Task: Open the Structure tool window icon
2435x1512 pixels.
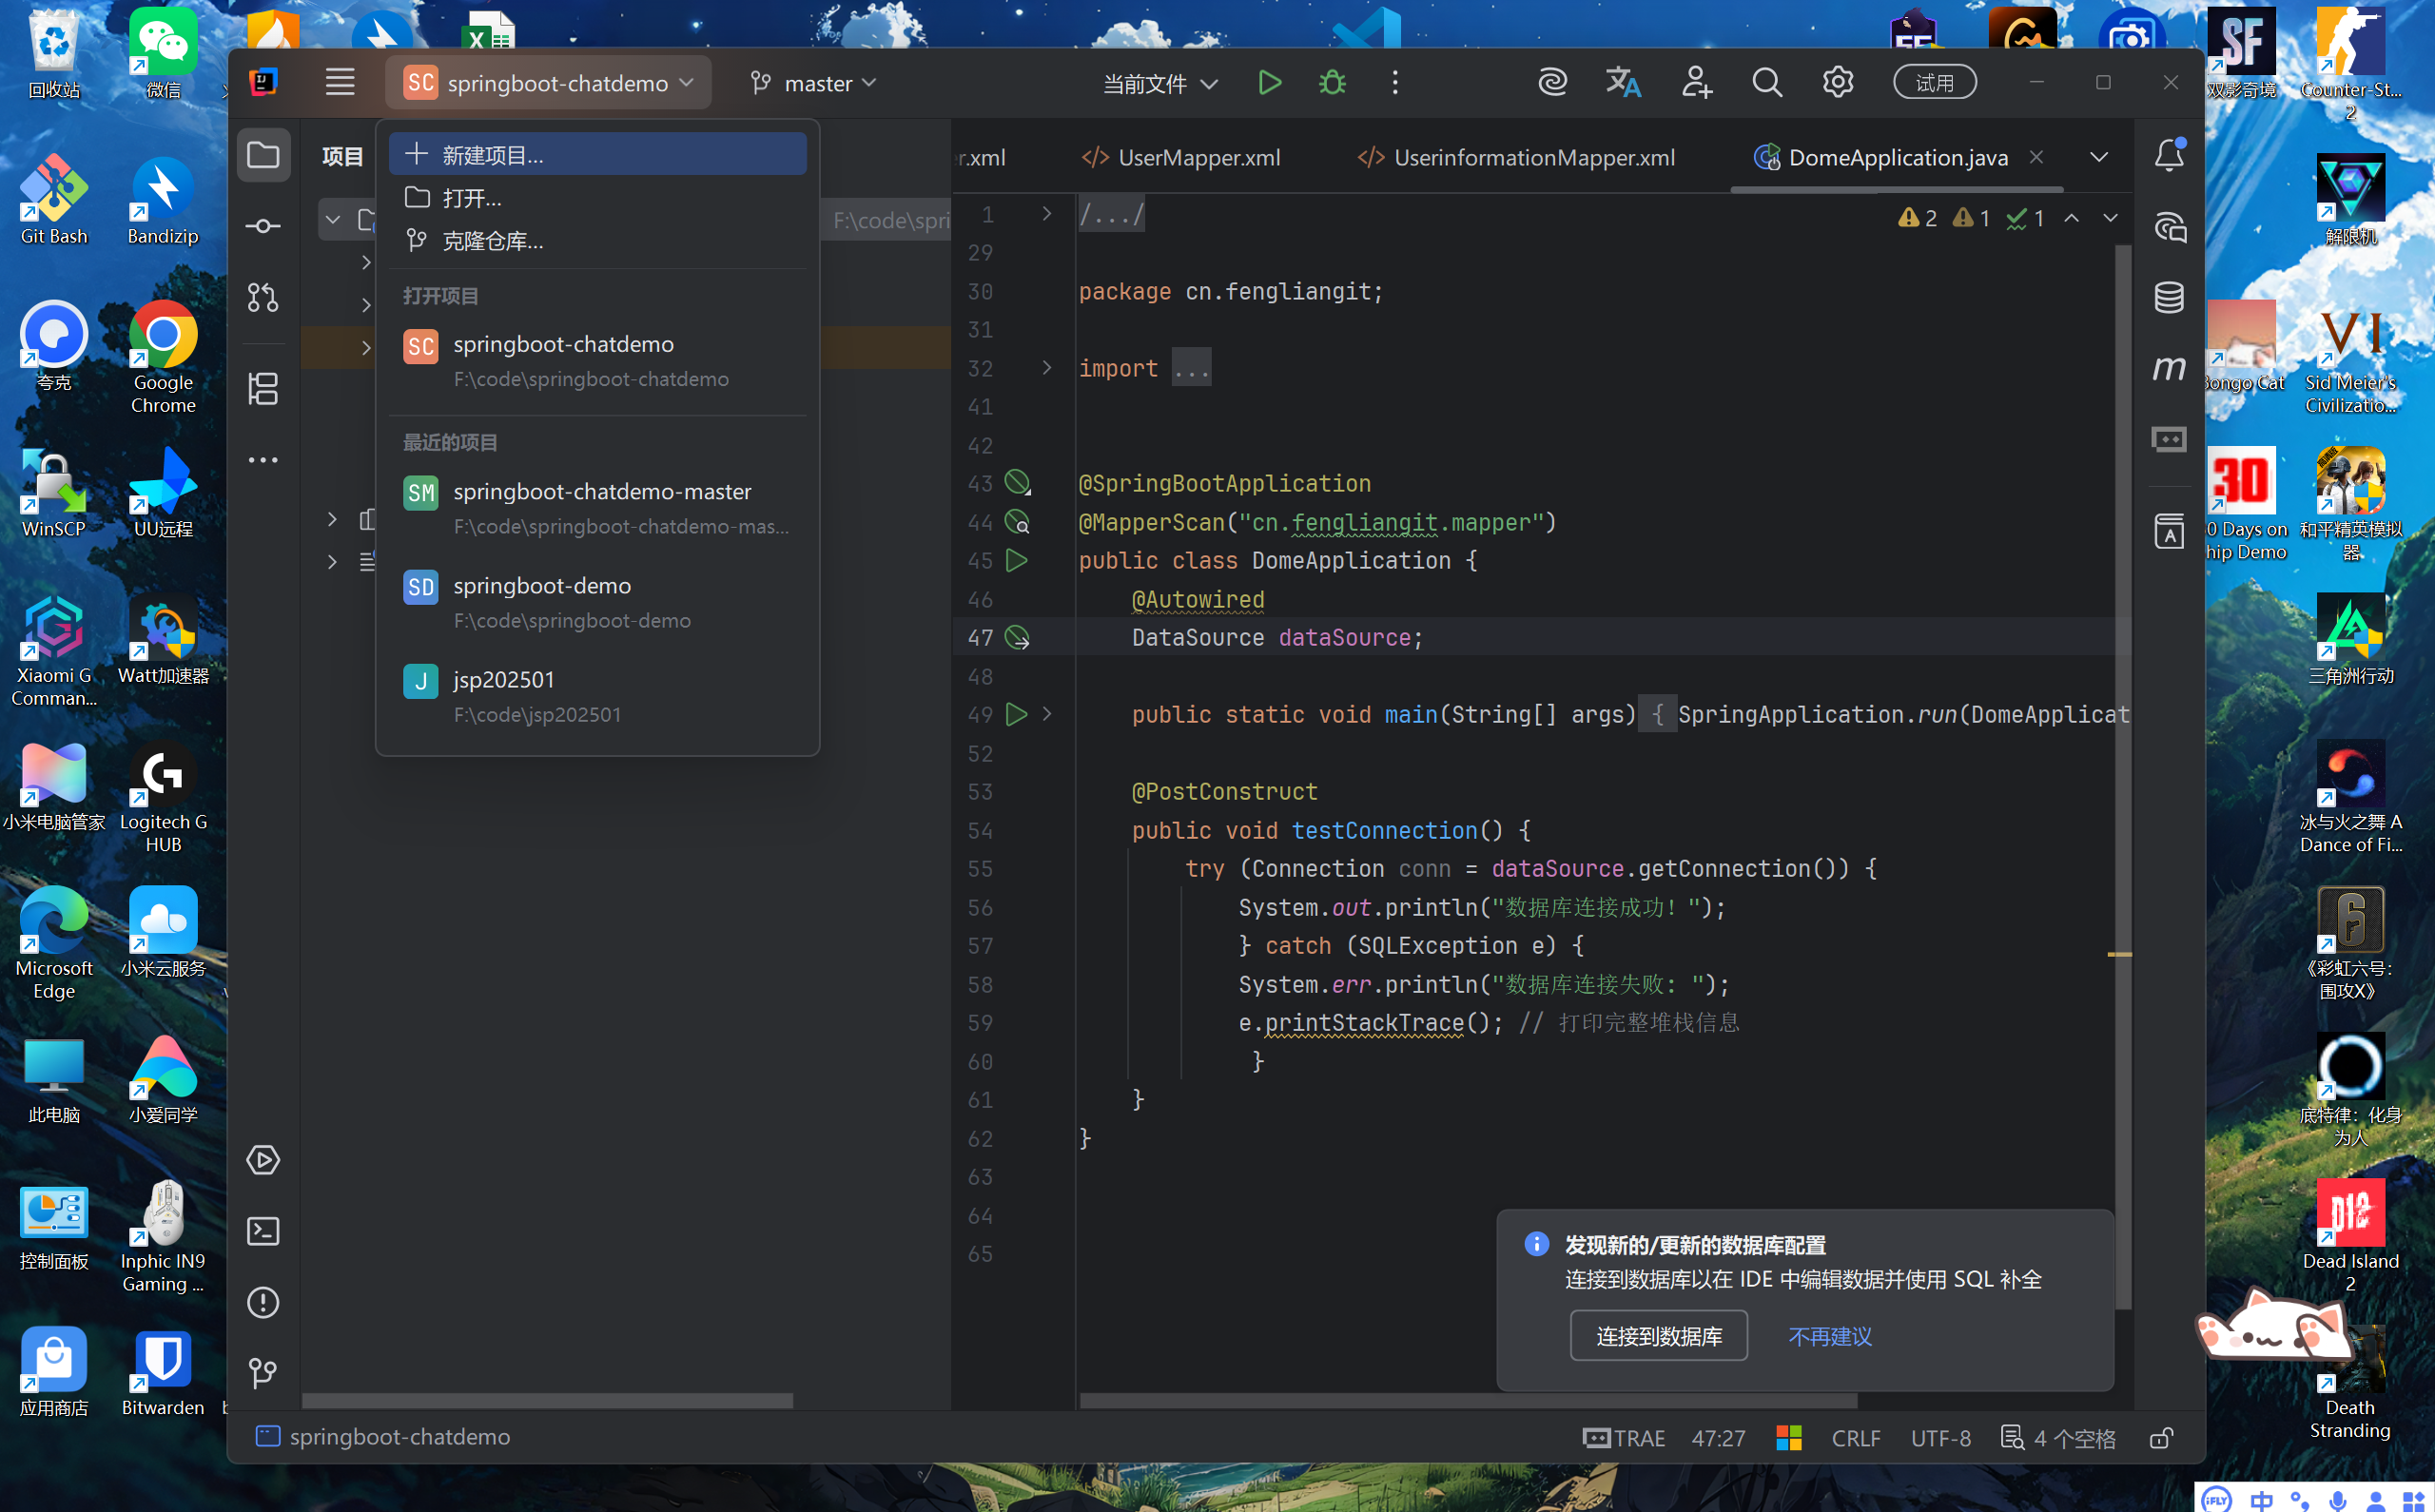Action: [x=263, y=388]
